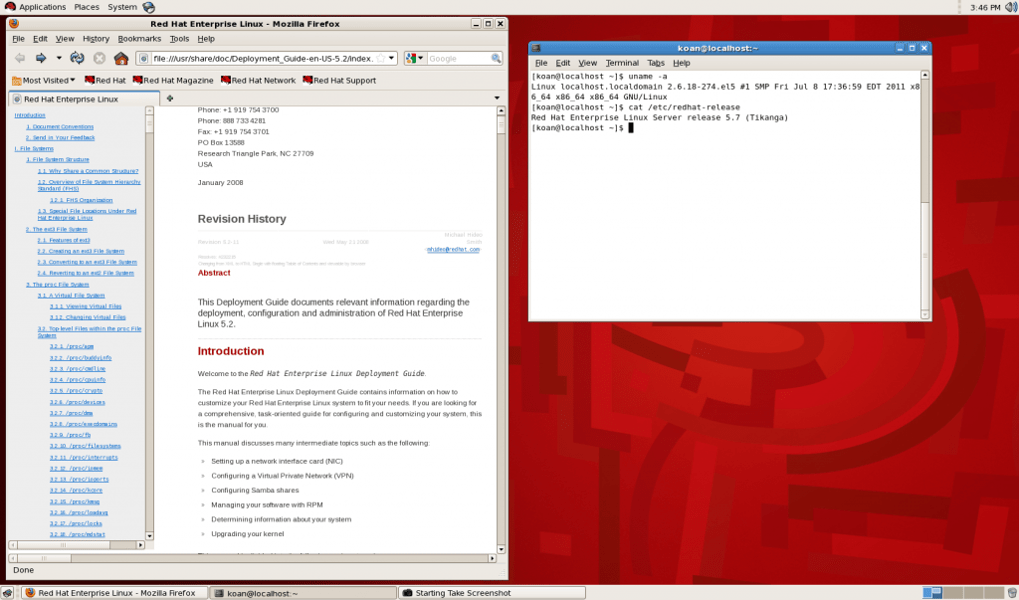Viewport: 1019px width, 600px height.
Task: Open the Applications menu in the top panel
Action: [x=36, y=7]
